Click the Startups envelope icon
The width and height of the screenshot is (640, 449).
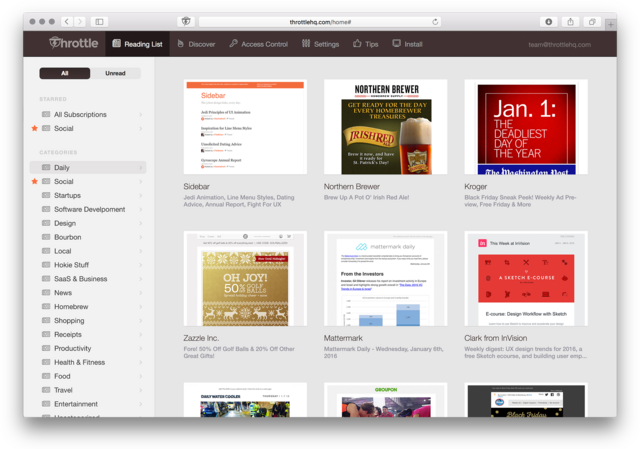(x=46, y=195)
